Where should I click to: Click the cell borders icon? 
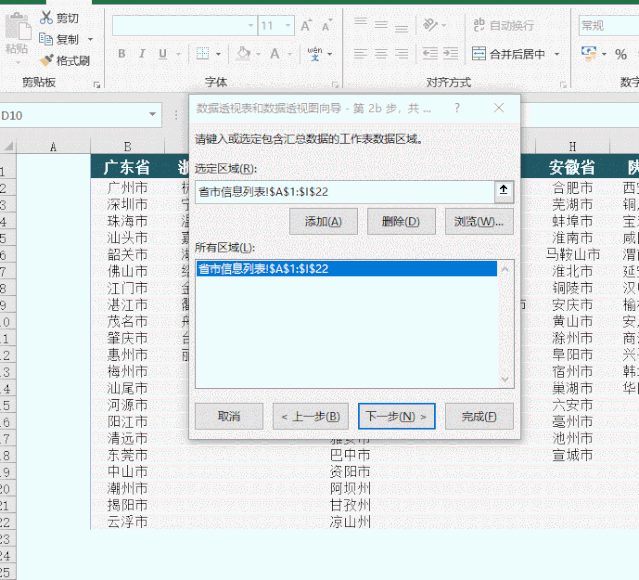coord(203,53)
